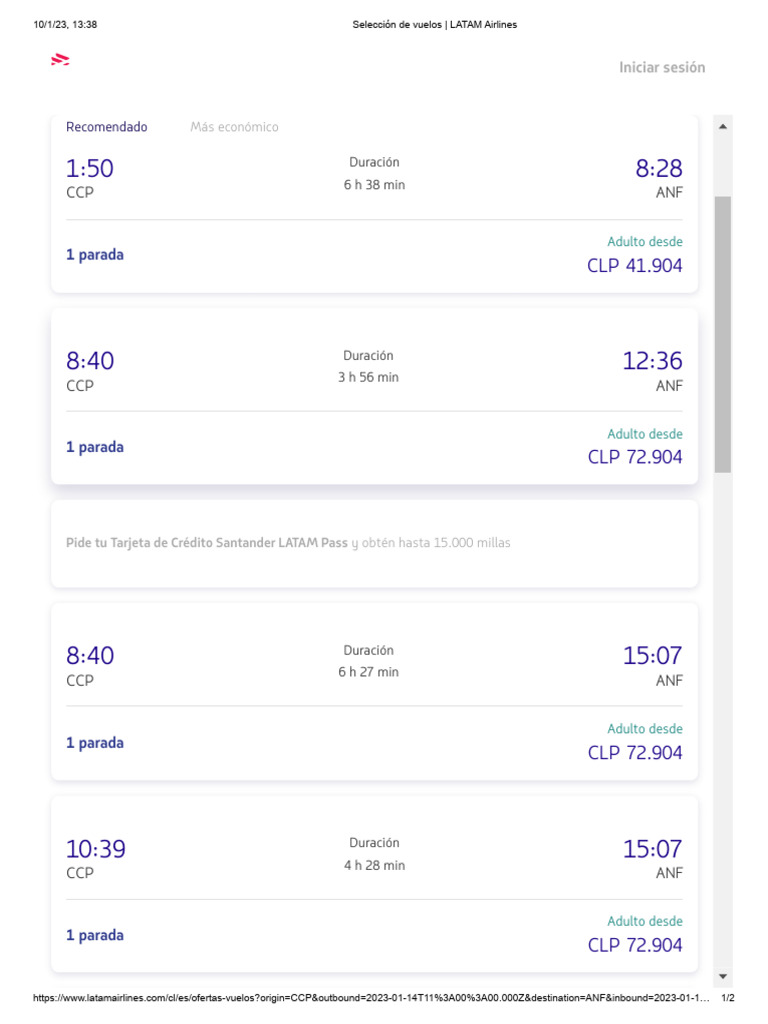Select the 6 h 27 min flight
The width and height of the screenshot is (768, 1024).
pyautogui.click(x=374, y=691)
